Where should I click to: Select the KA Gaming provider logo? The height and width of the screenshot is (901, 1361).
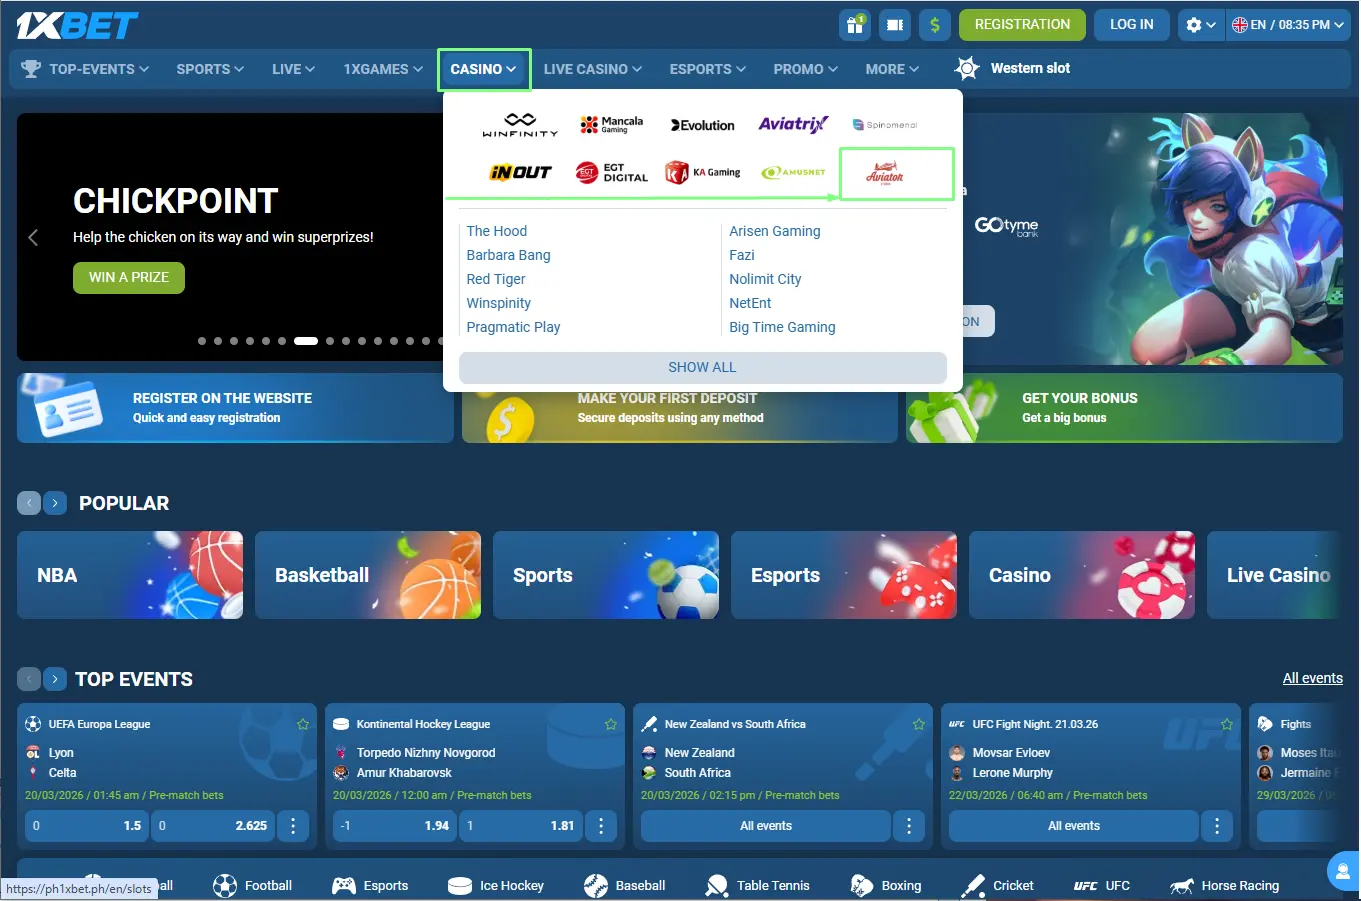[703, 173]
